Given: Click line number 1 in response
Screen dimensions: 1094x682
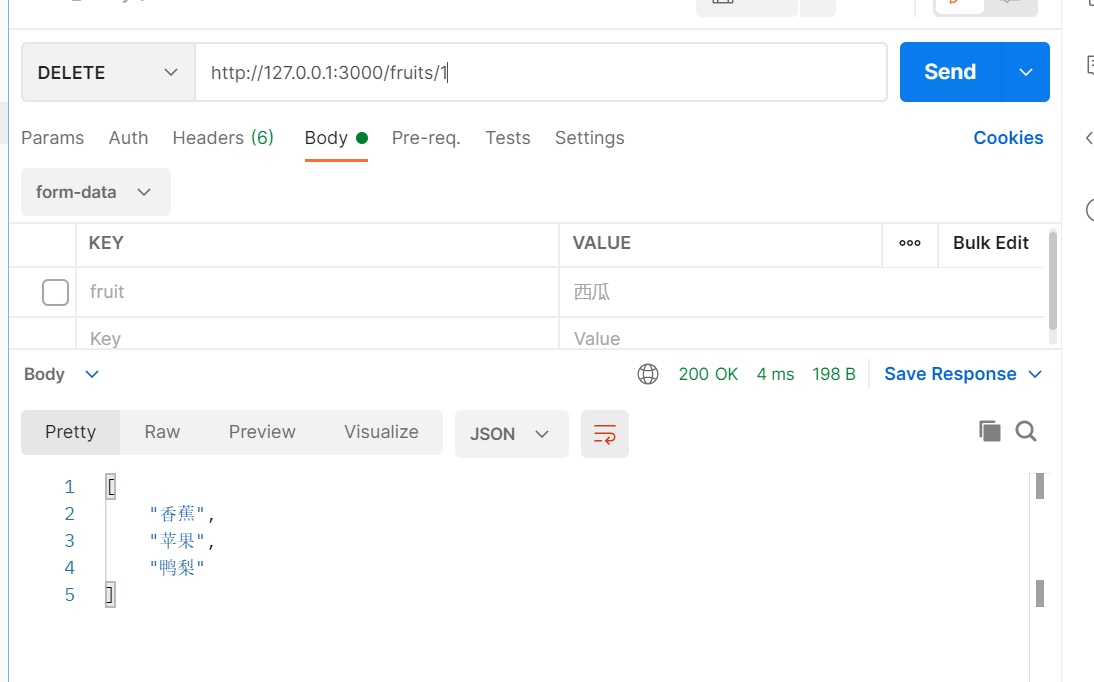Looking at the screenshot, I should click(69, 487).
